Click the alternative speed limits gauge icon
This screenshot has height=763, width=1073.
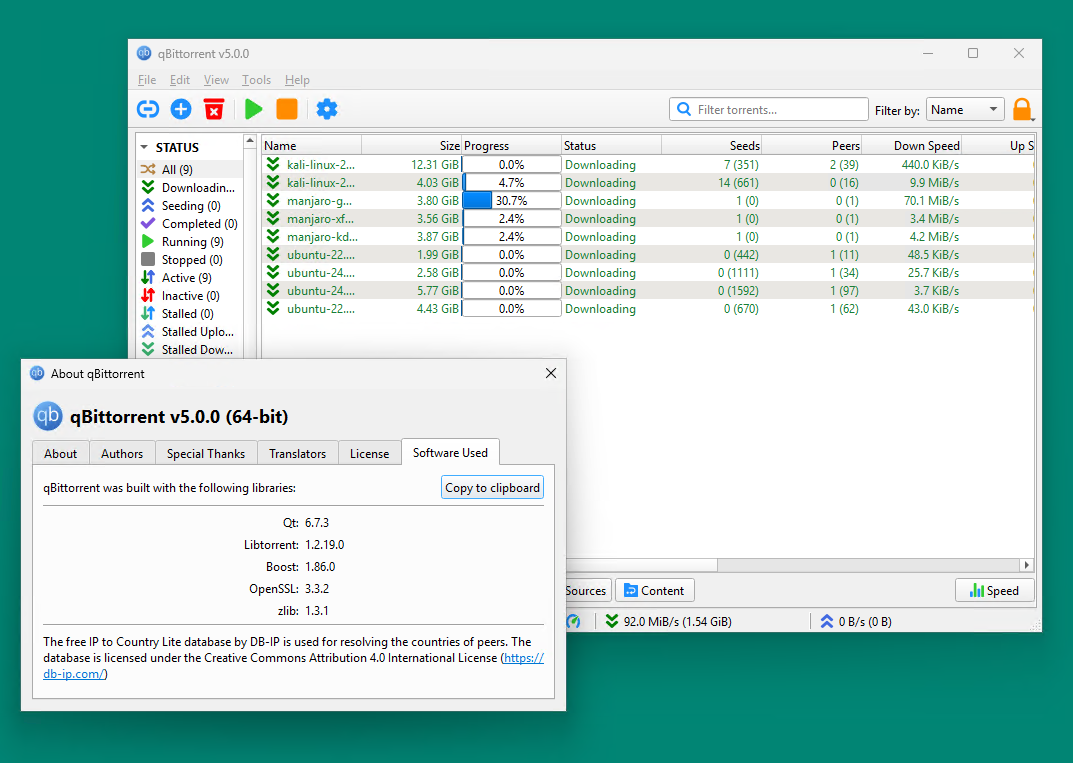click(573, 621)
